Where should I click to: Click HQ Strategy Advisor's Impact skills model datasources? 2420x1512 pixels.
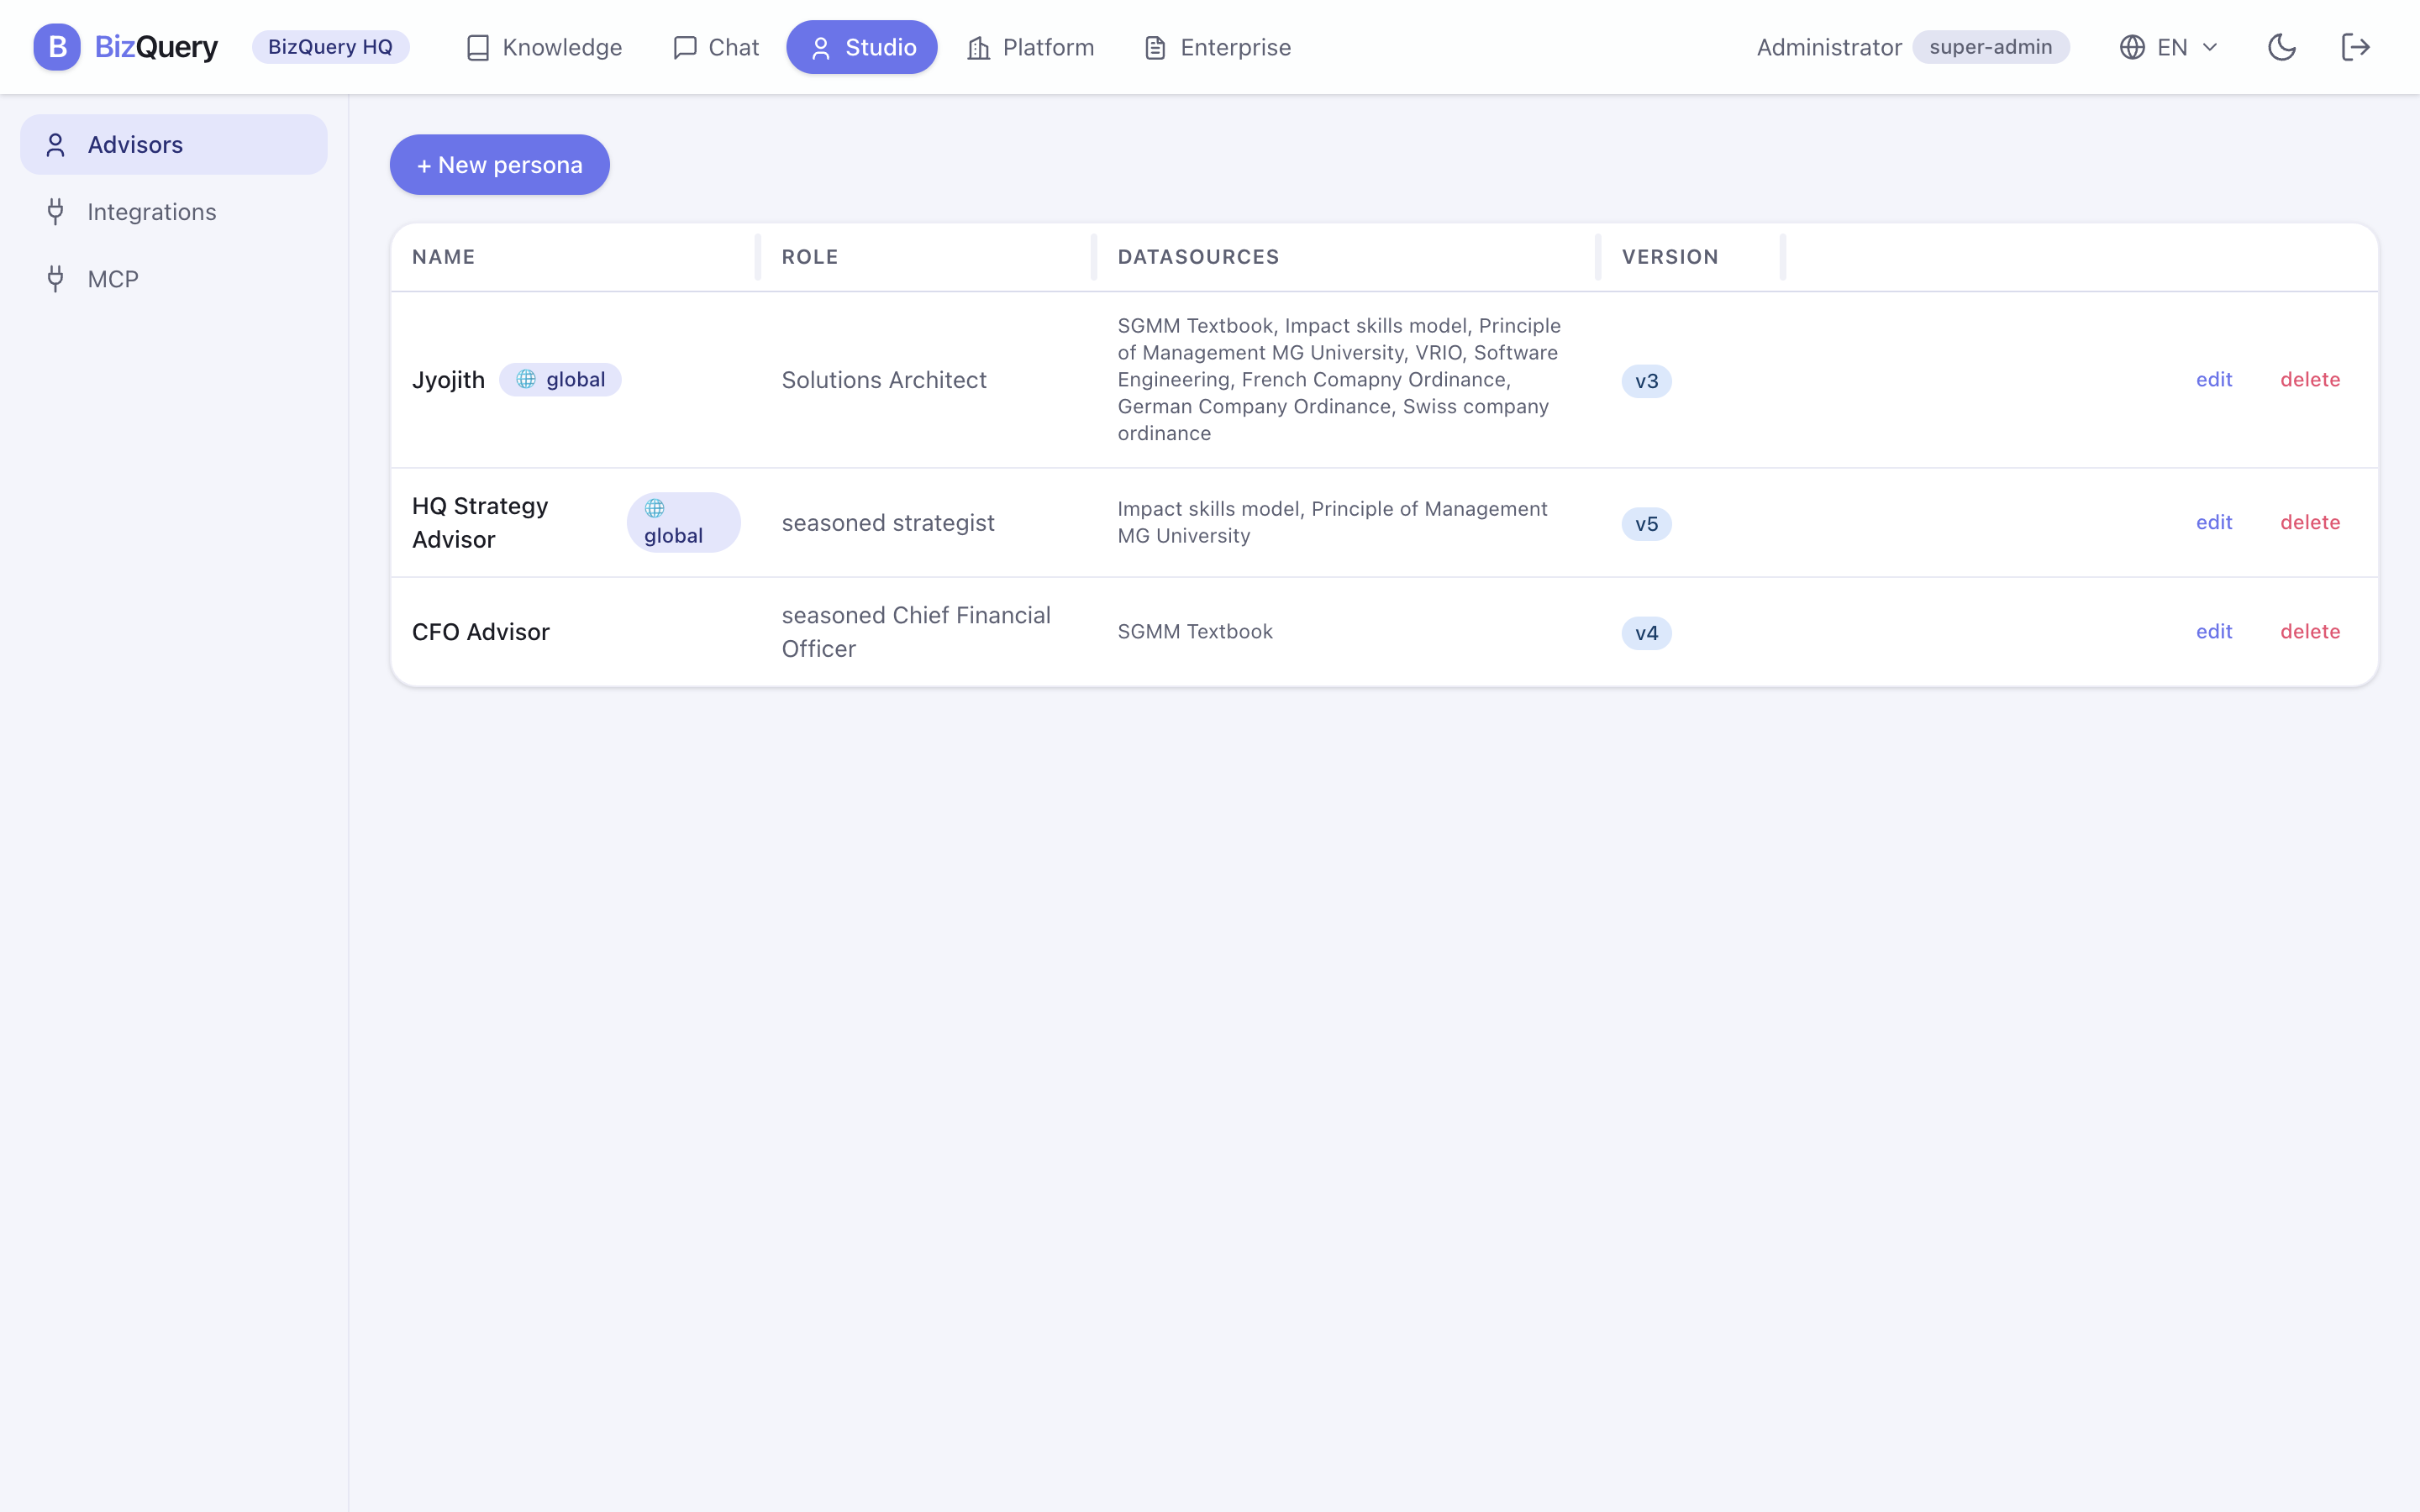1332,522
